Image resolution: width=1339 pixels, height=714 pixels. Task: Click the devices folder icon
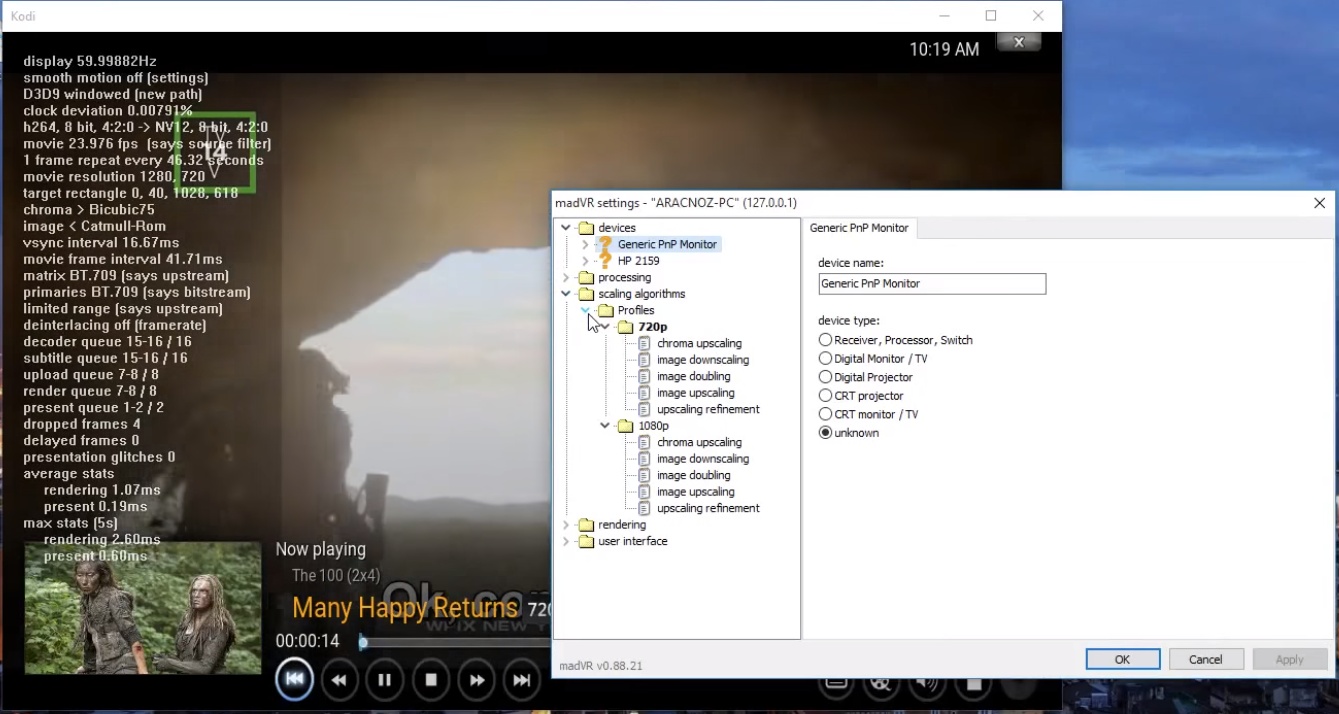(586, 228)
